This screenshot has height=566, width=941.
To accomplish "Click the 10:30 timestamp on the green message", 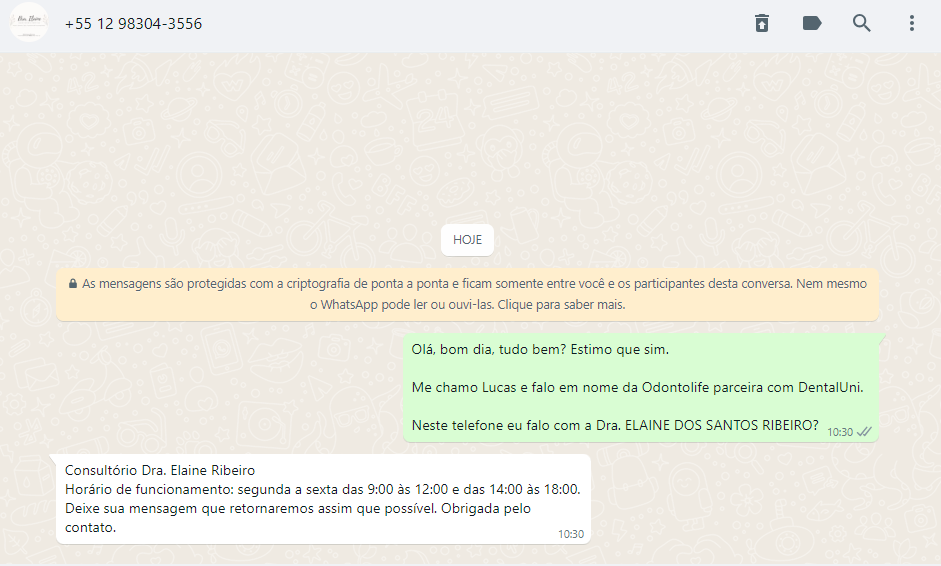I will click(x=840, y=432).
